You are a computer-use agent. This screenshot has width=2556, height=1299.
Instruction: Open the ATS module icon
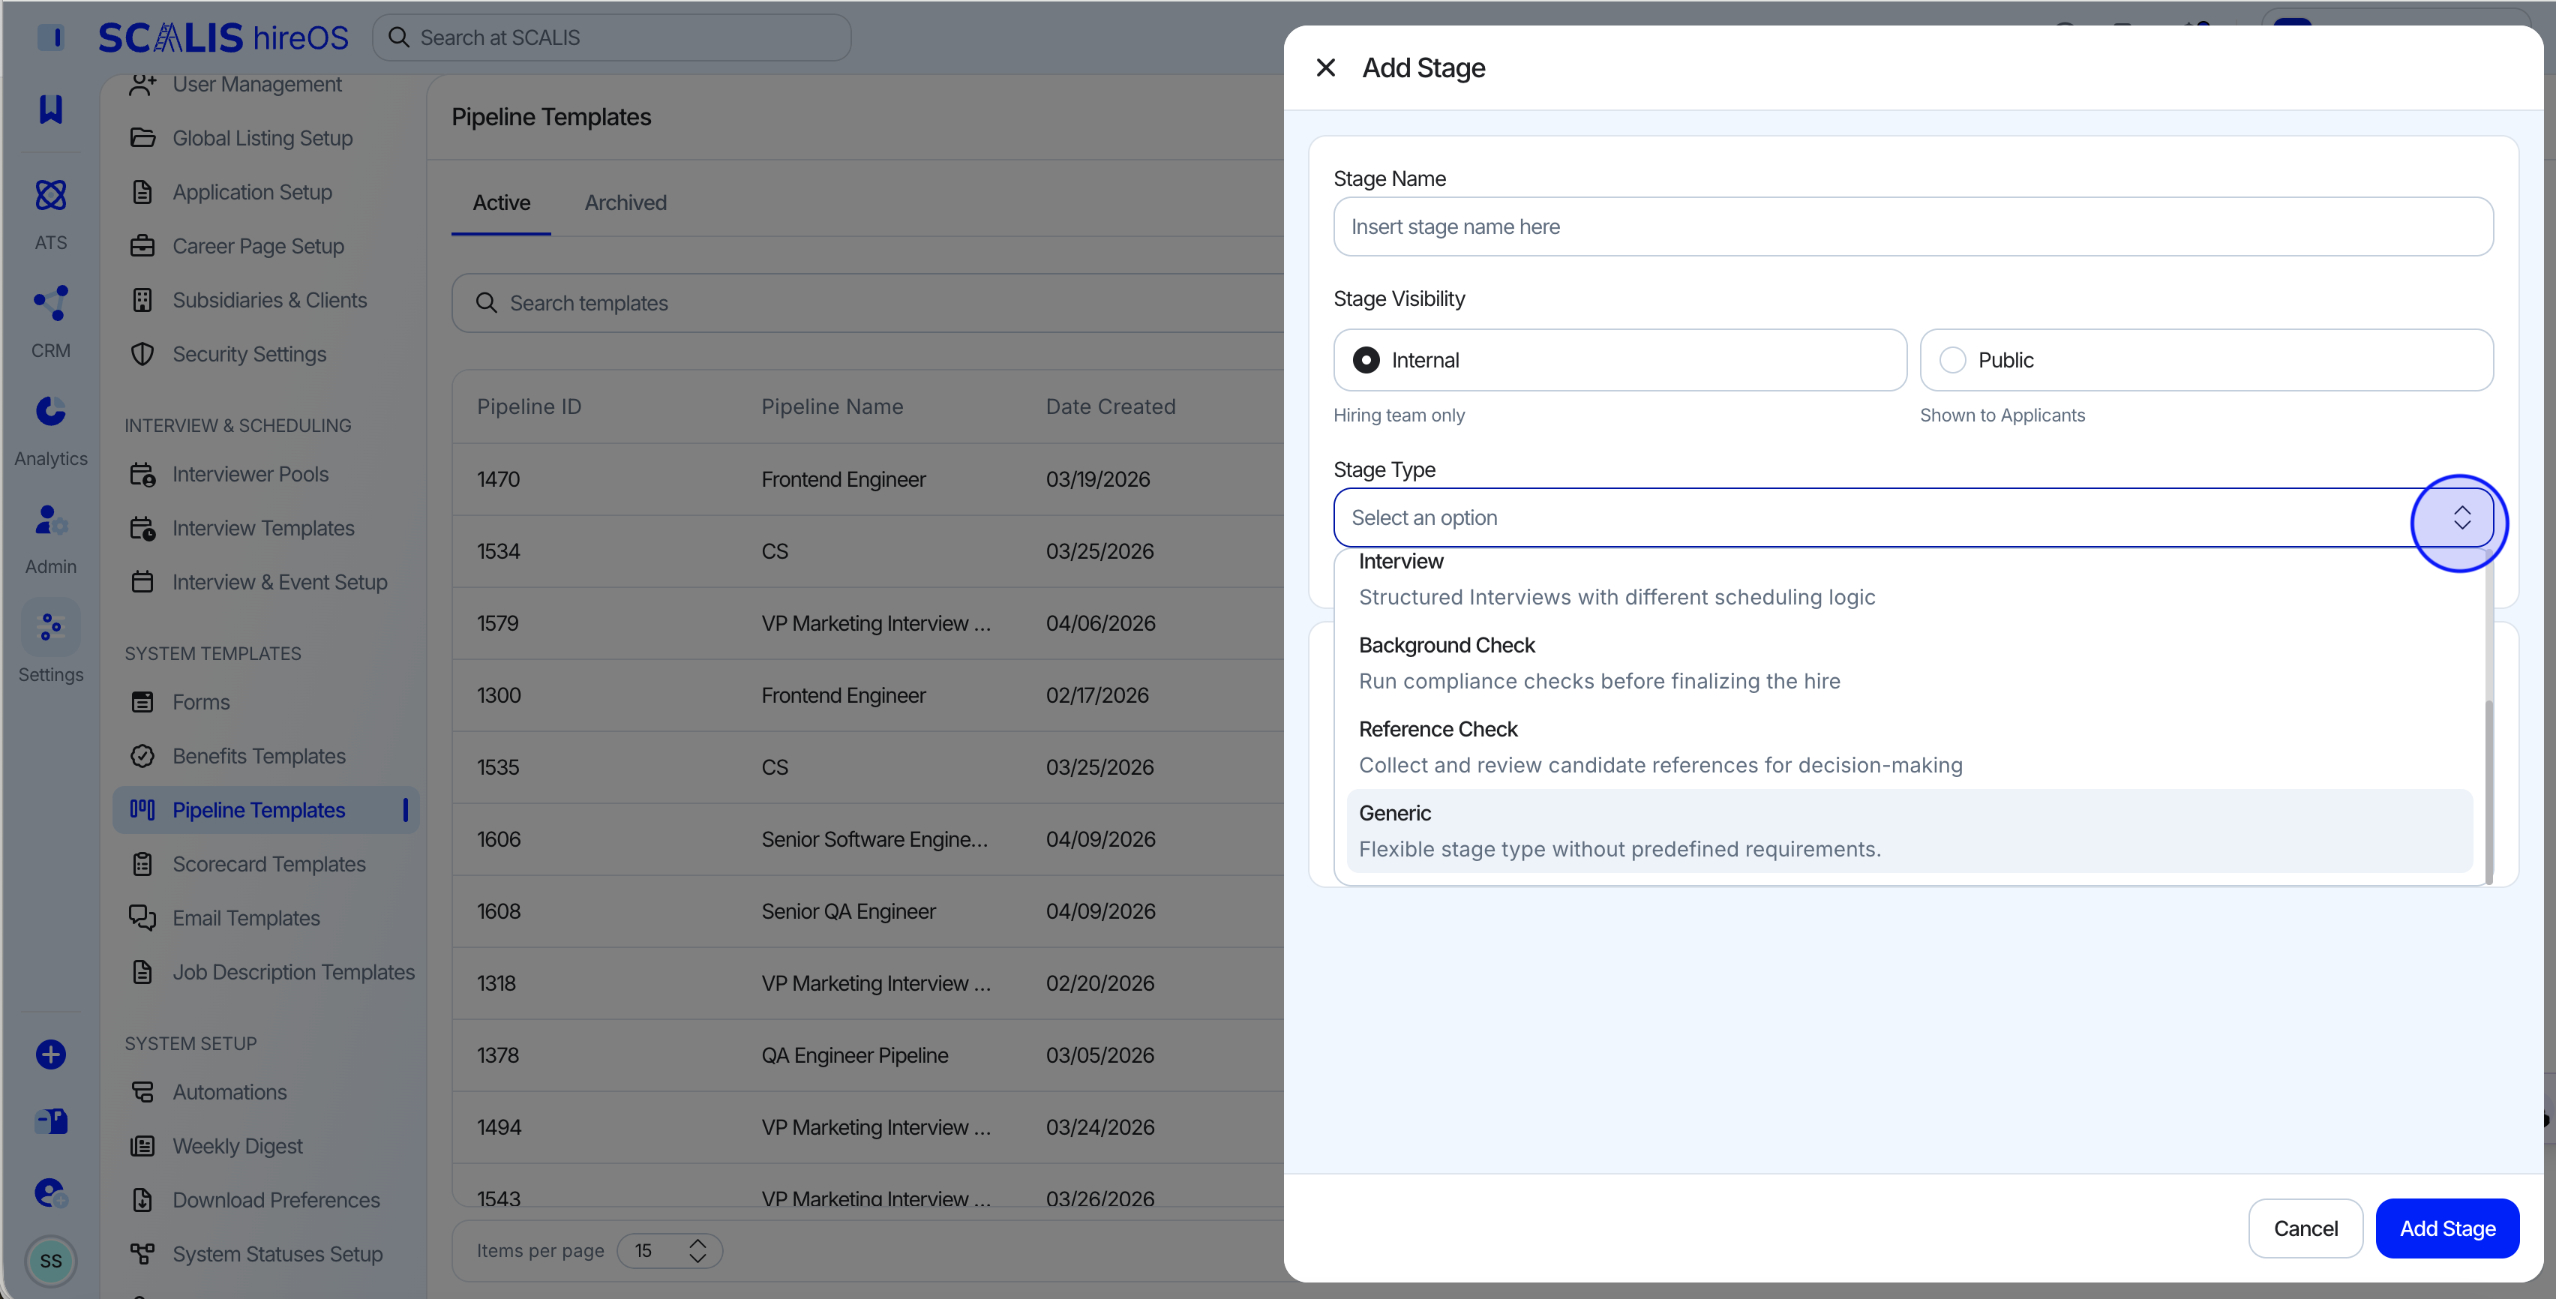[51, 195]
